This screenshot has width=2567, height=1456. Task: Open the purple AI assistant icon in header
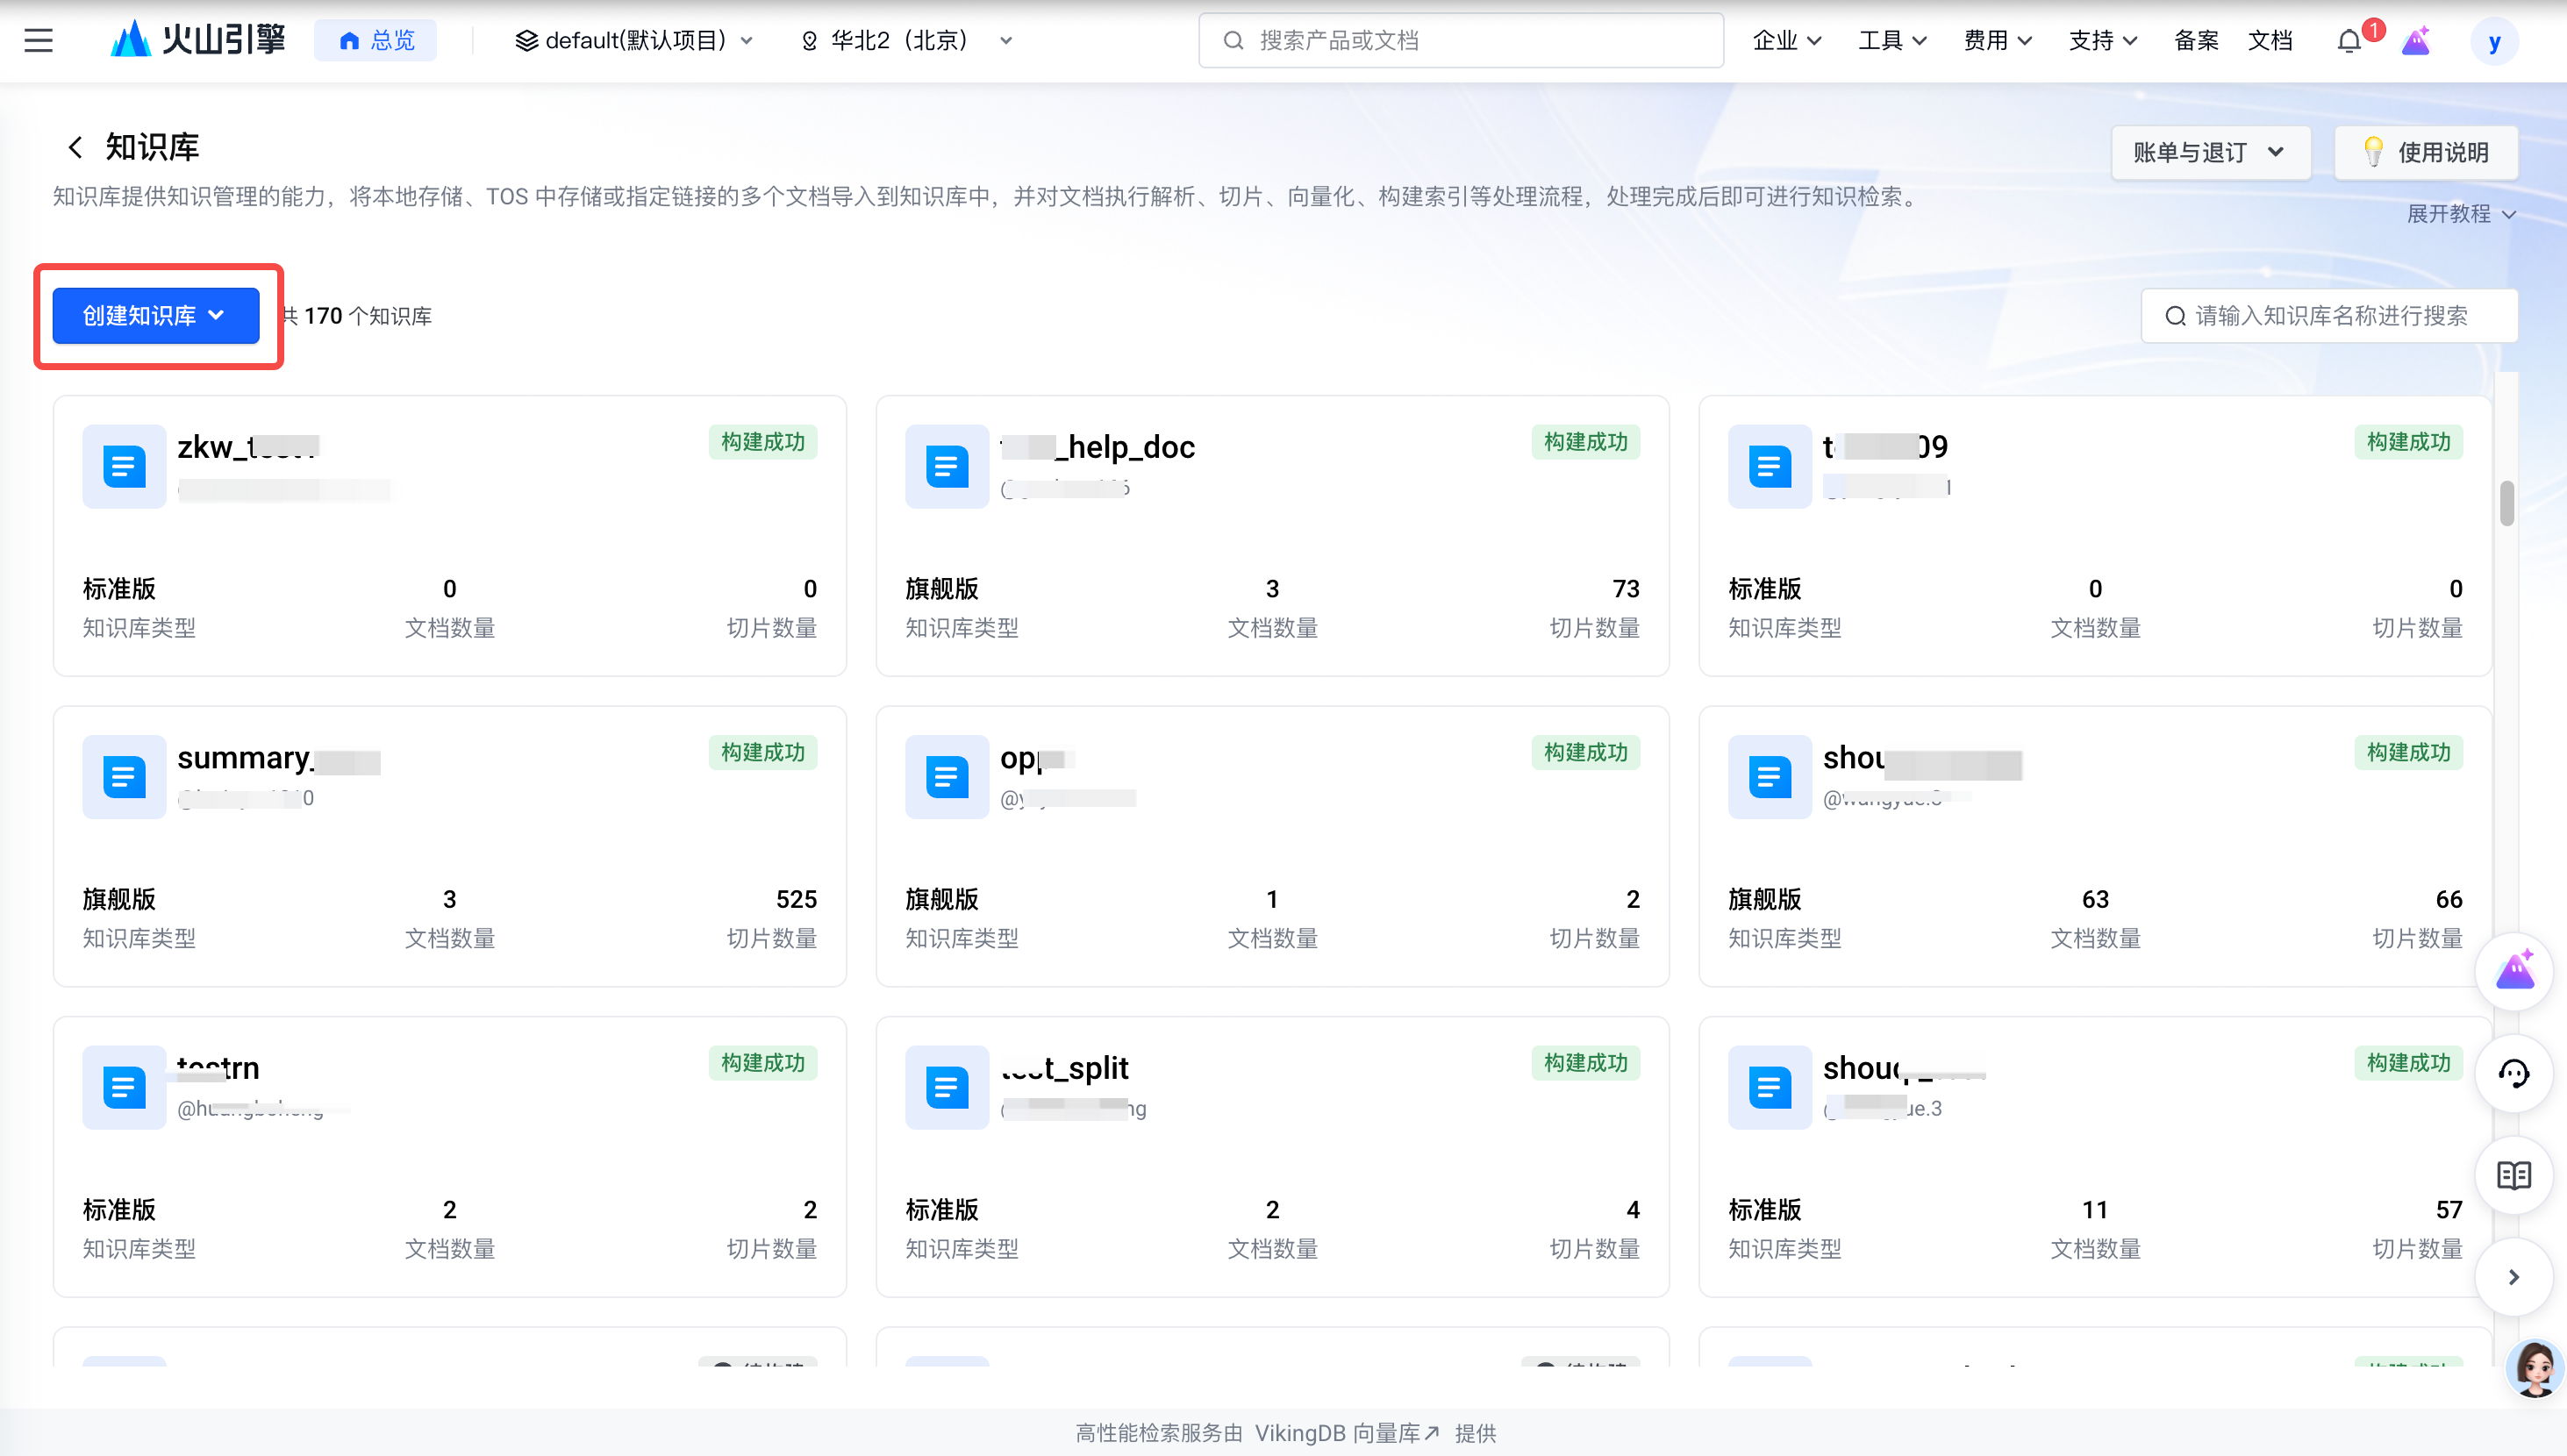2415,41
